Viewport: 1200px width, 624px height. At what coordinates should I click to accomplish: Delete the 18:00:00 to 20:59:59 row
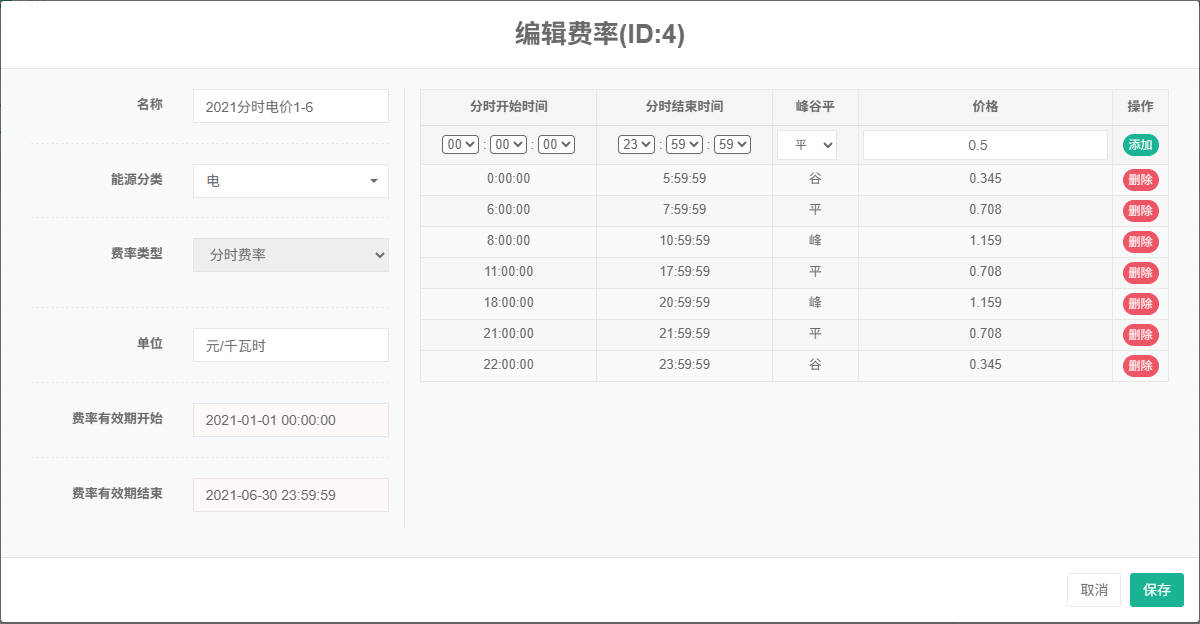[x=1140, y=304]
